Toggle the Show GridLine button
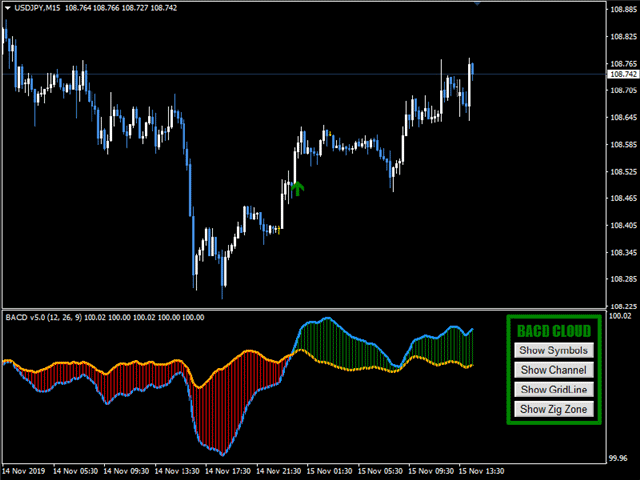 click(x=553, y=389)
